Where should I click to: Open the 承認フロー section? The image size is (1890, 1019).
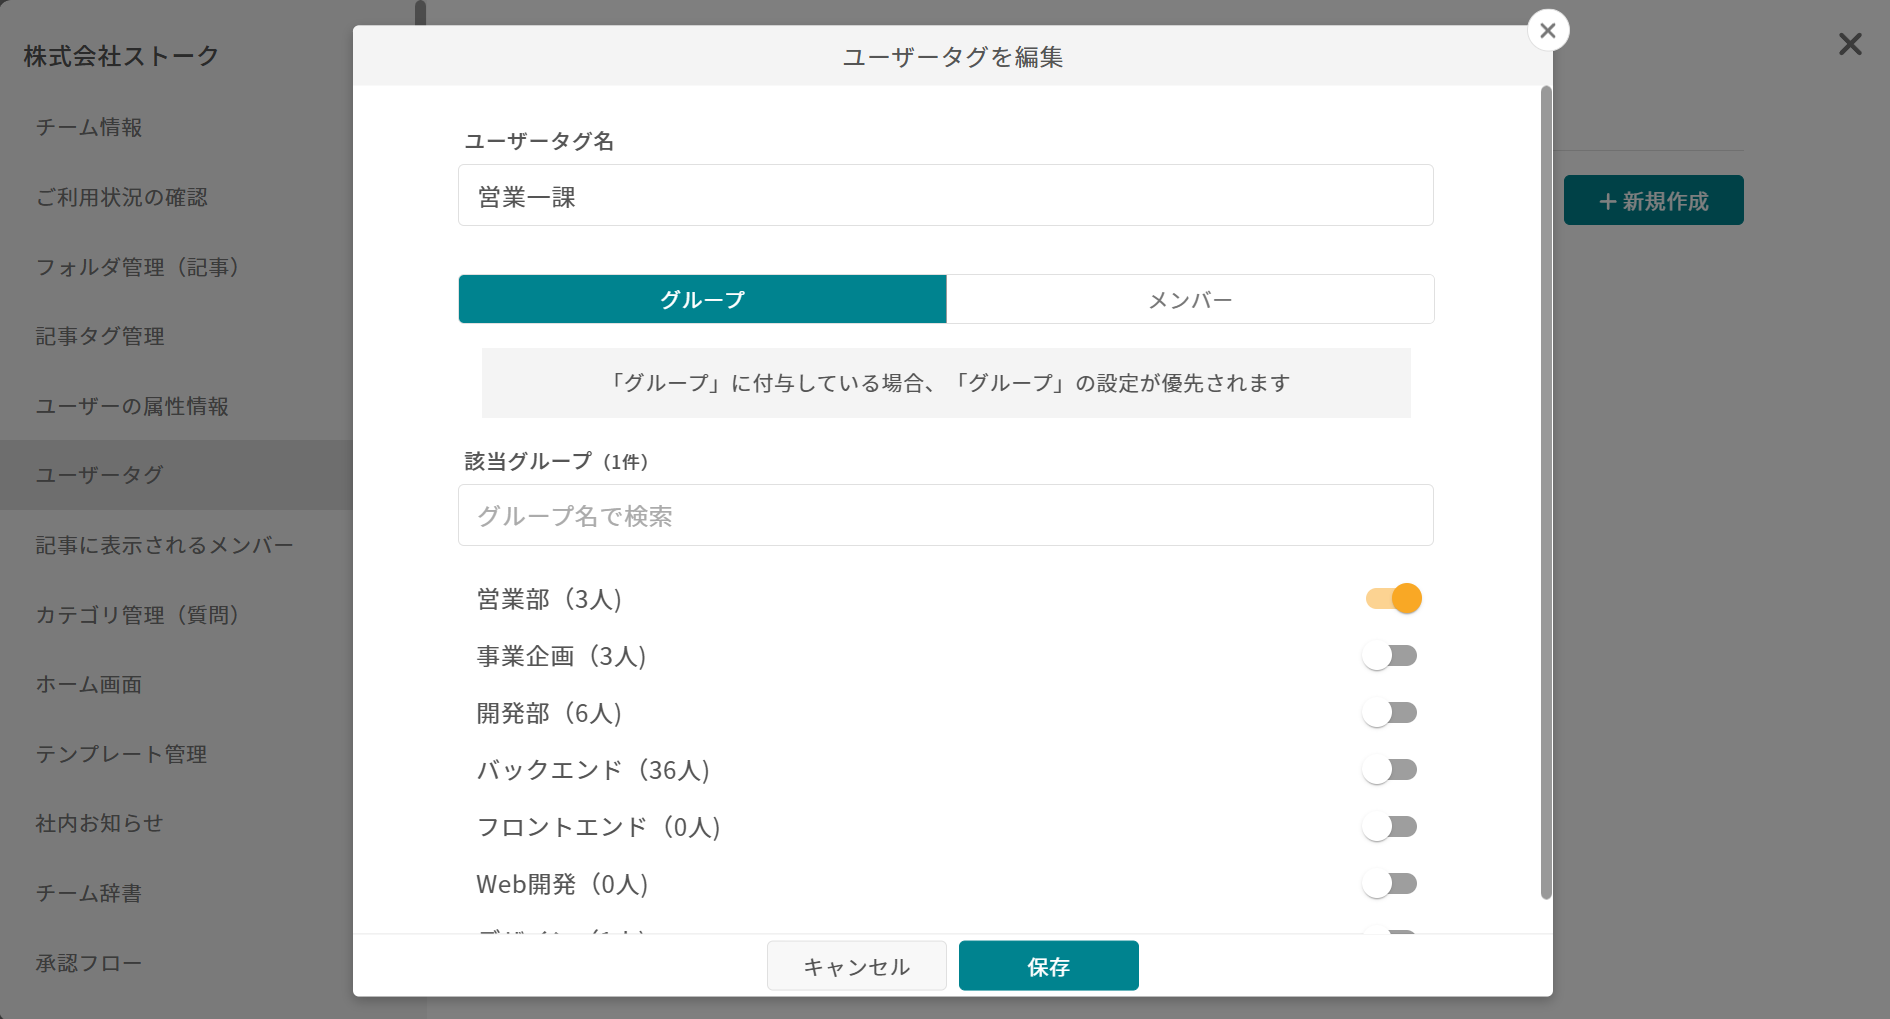87,963
